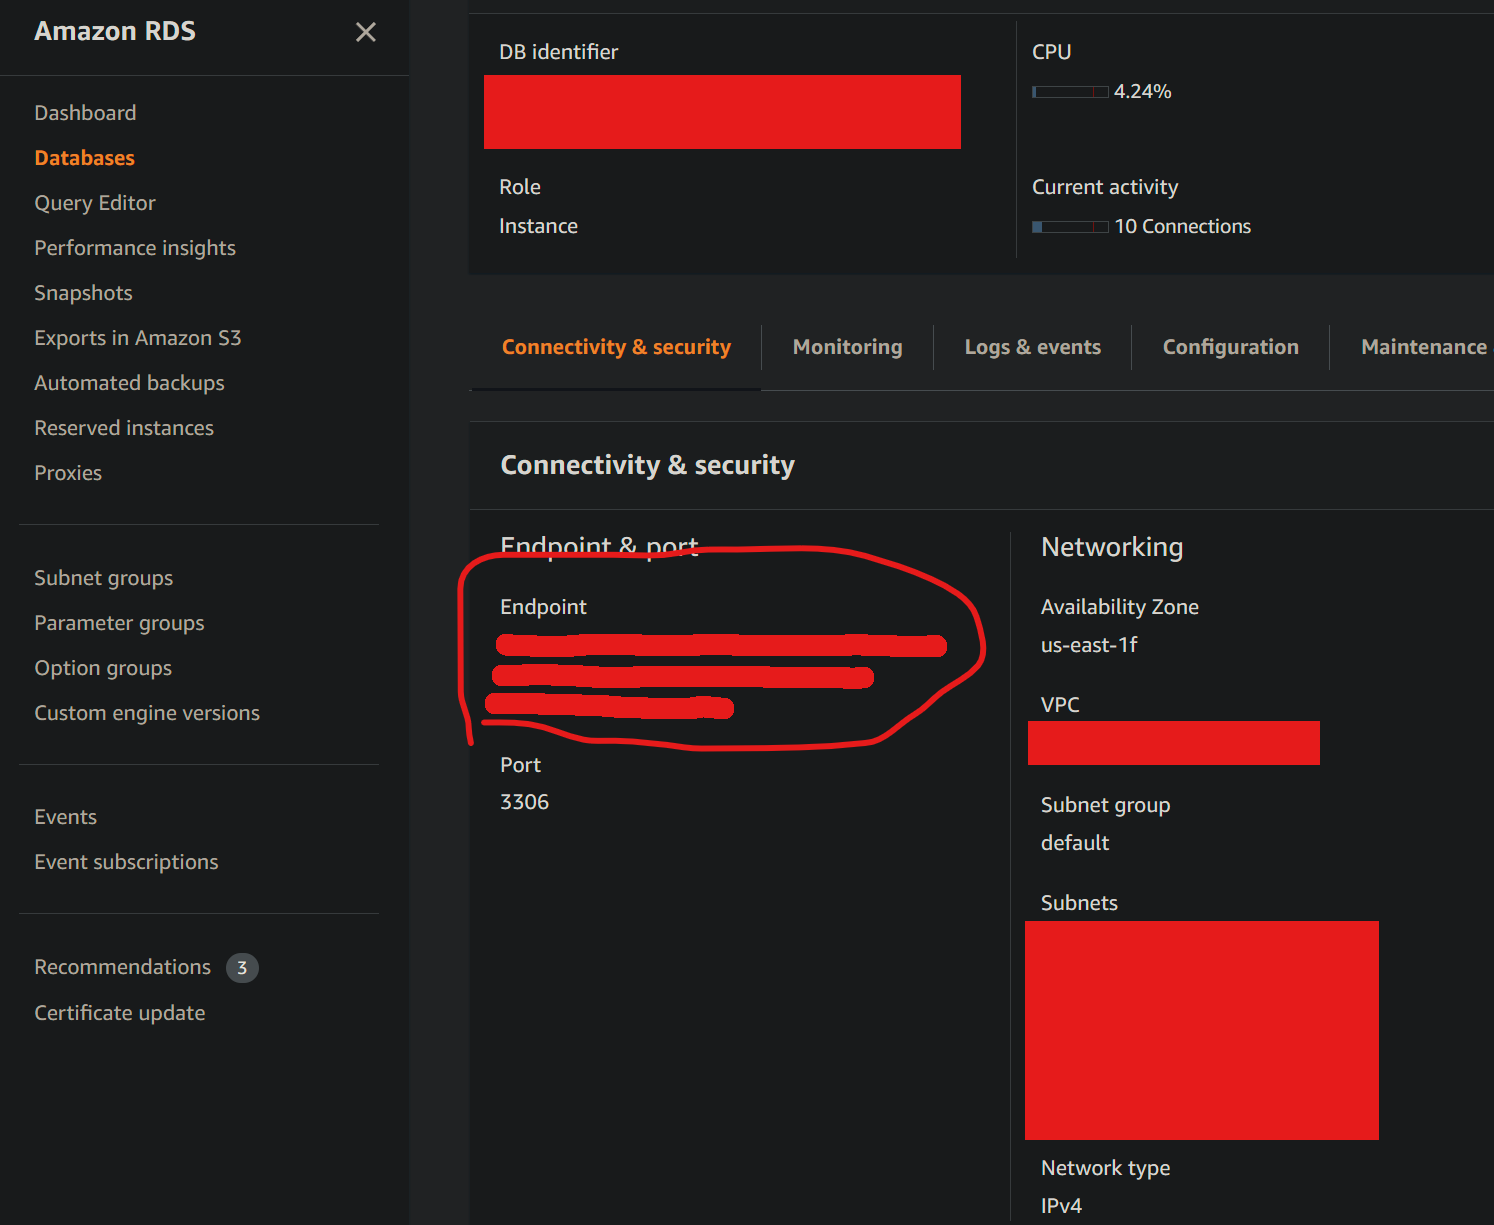
Task: View Performance insights
Action: pos(135,247)
